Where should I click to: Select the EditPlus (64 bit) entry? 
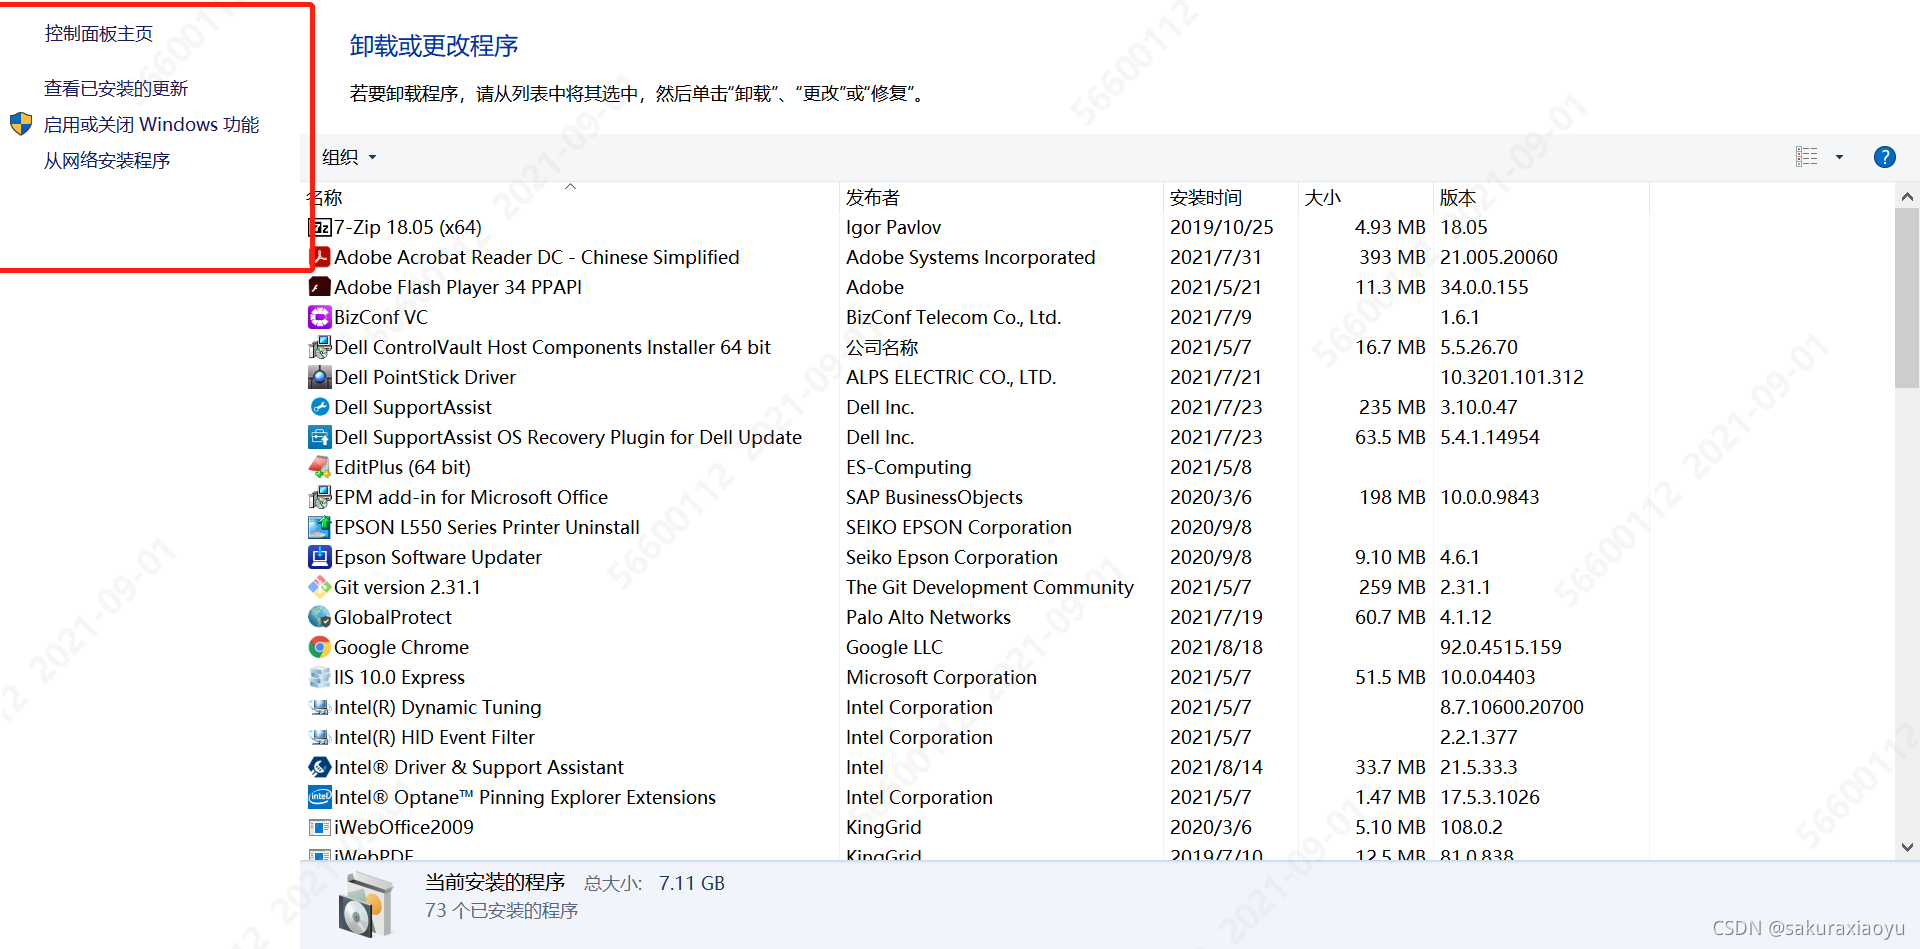click(402, 468)
